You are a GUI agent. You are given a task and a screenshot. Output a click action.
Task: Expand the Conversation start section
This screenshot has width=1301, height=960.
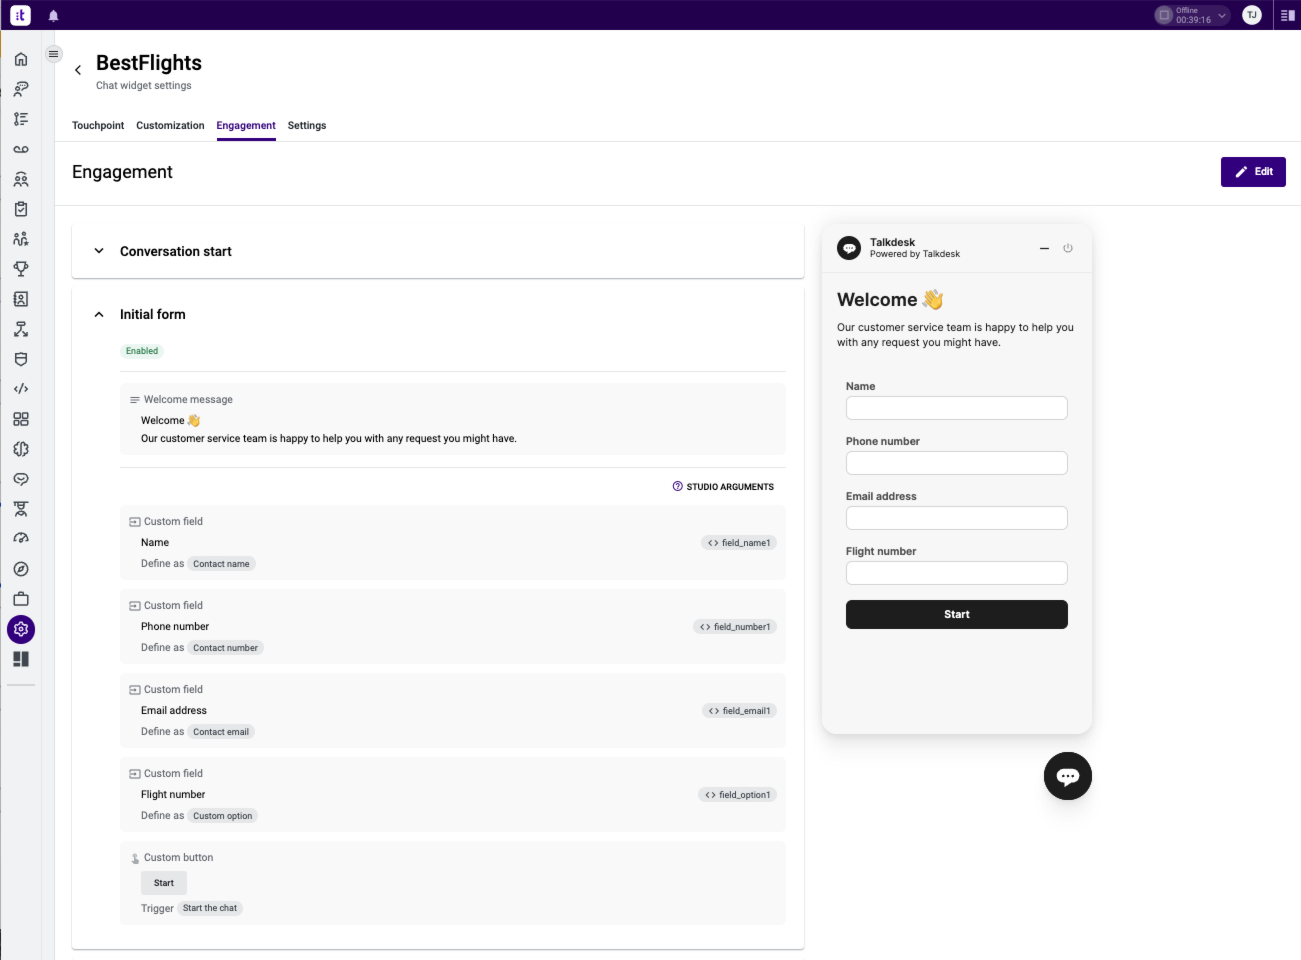(x=99, y=251)
